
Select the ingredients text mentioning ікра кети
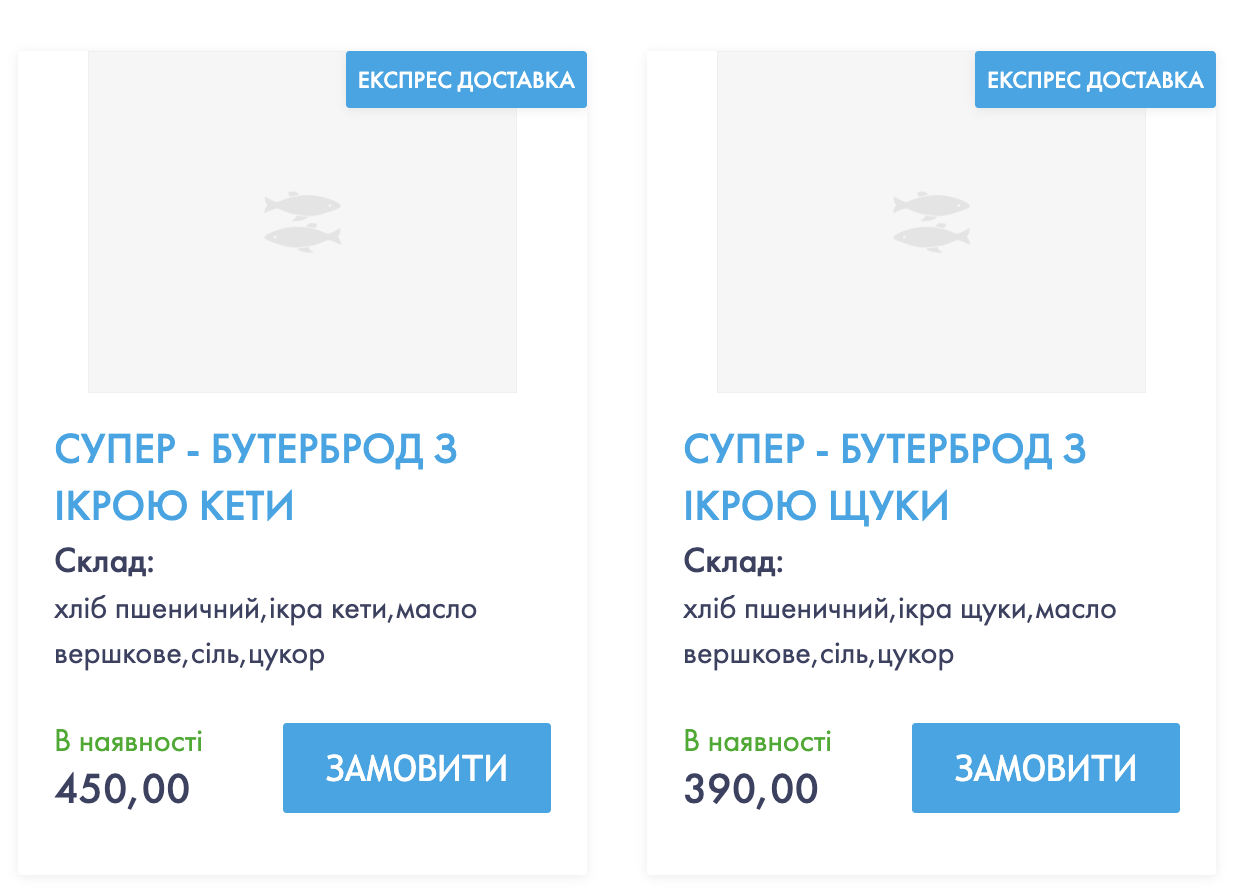click(x=266, y=632)
